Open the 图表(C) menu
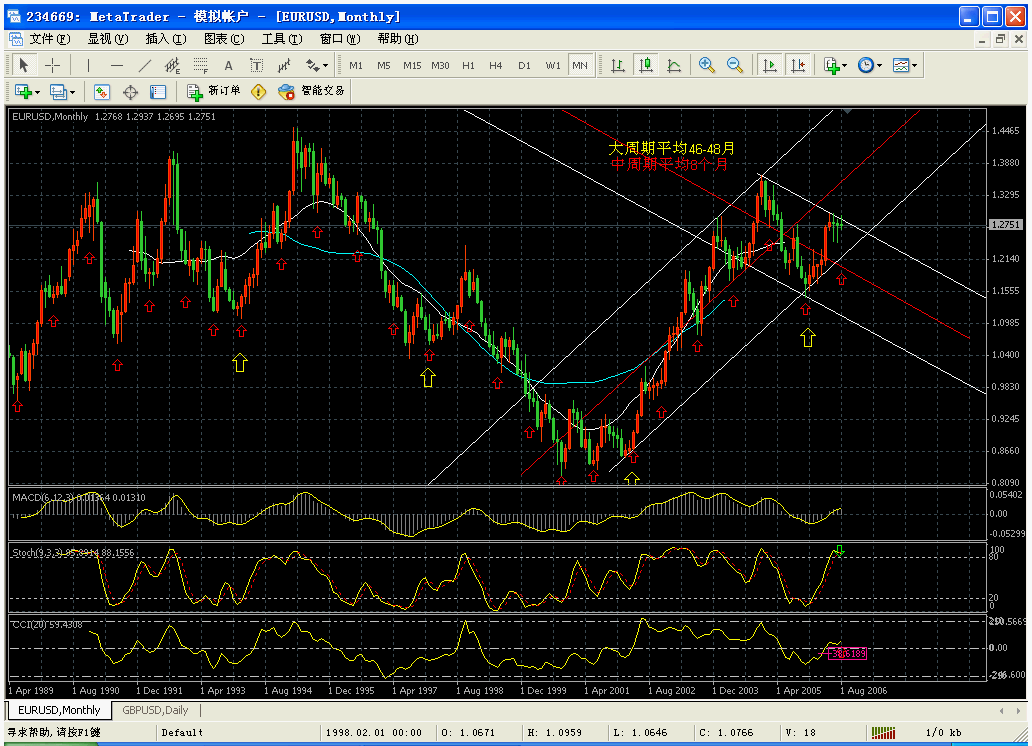The height and width of the screenshot is (746, 1032). click(x=224, y=40)
